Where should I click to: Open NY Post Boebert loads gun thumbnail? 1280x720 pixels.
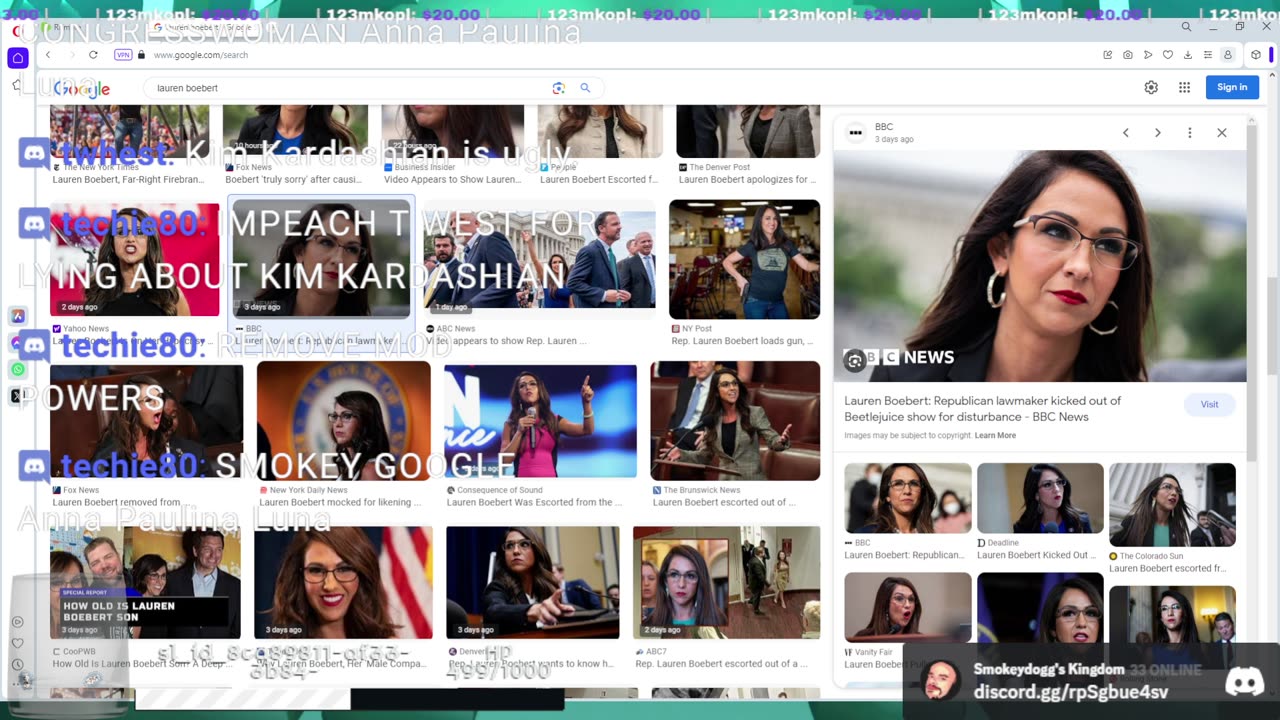pos(744,259)
